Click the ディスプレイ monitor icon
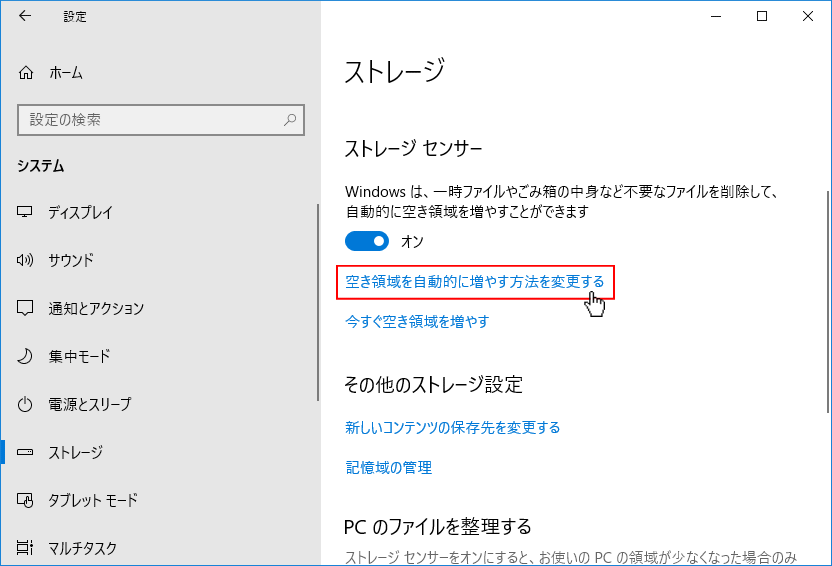 tap(25, 212)
